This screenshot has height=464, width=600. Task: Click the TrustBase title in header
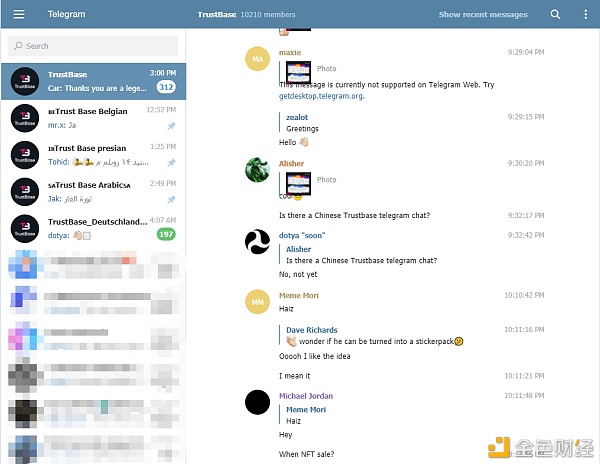coord(217,15)
